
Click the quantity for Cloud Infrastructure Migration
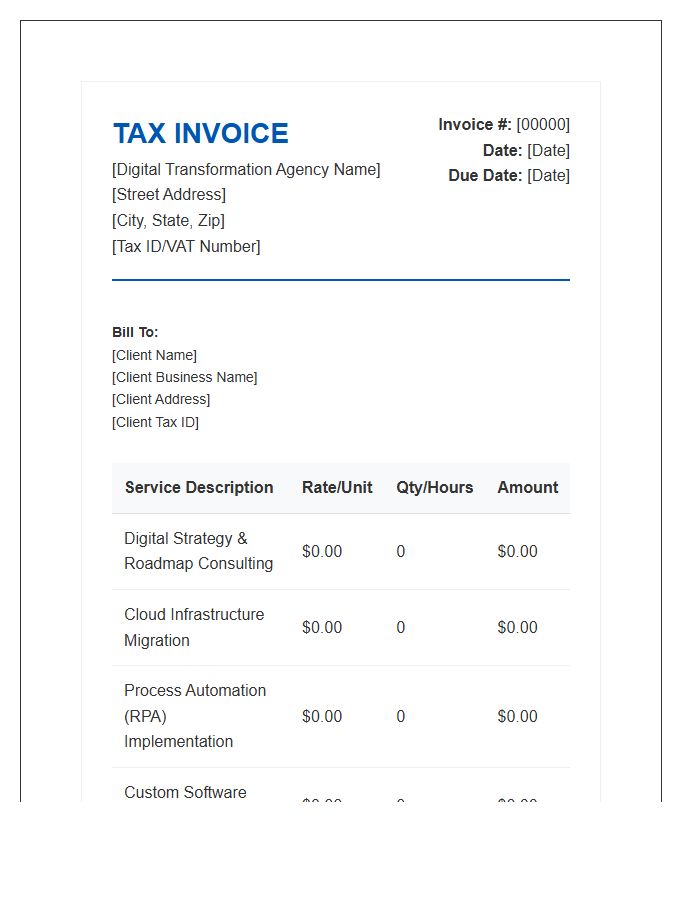[400, 627]
